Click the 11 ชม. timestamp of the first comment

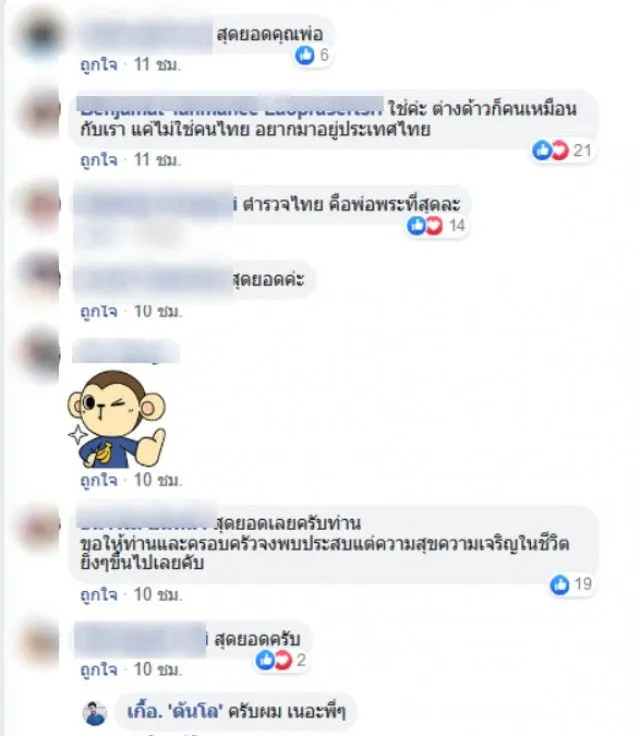pyautogui.click(x=157, y=64)
